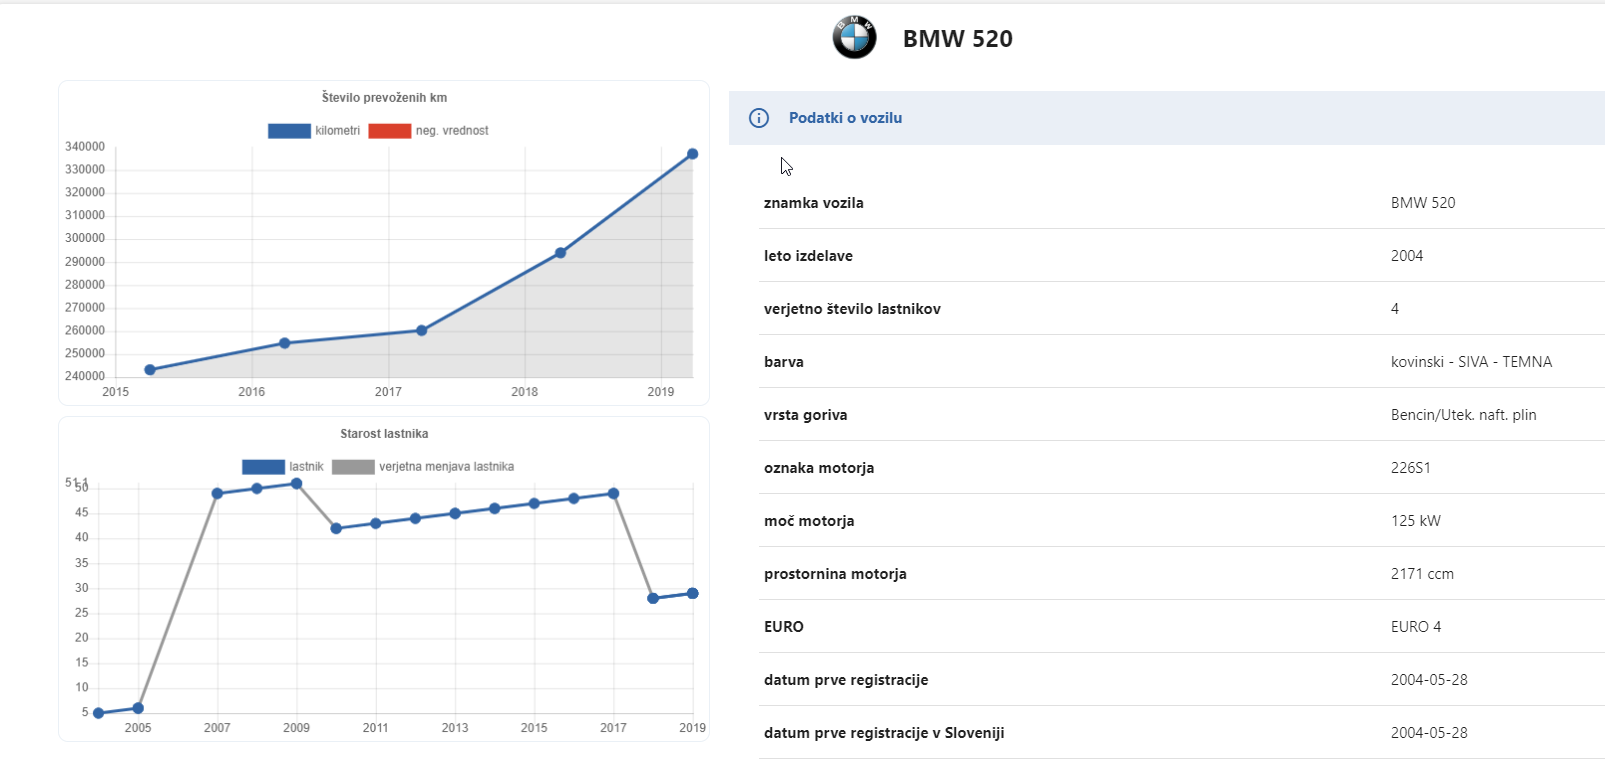Click the Starost lastnika chart title
This screenshot has width=1605, height=762.
(x=384, y=434)
